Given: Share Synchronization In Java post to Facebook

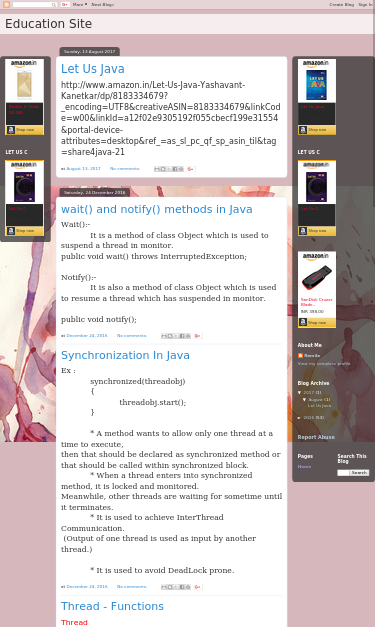Looking at the screenshot, I should 182,587.
